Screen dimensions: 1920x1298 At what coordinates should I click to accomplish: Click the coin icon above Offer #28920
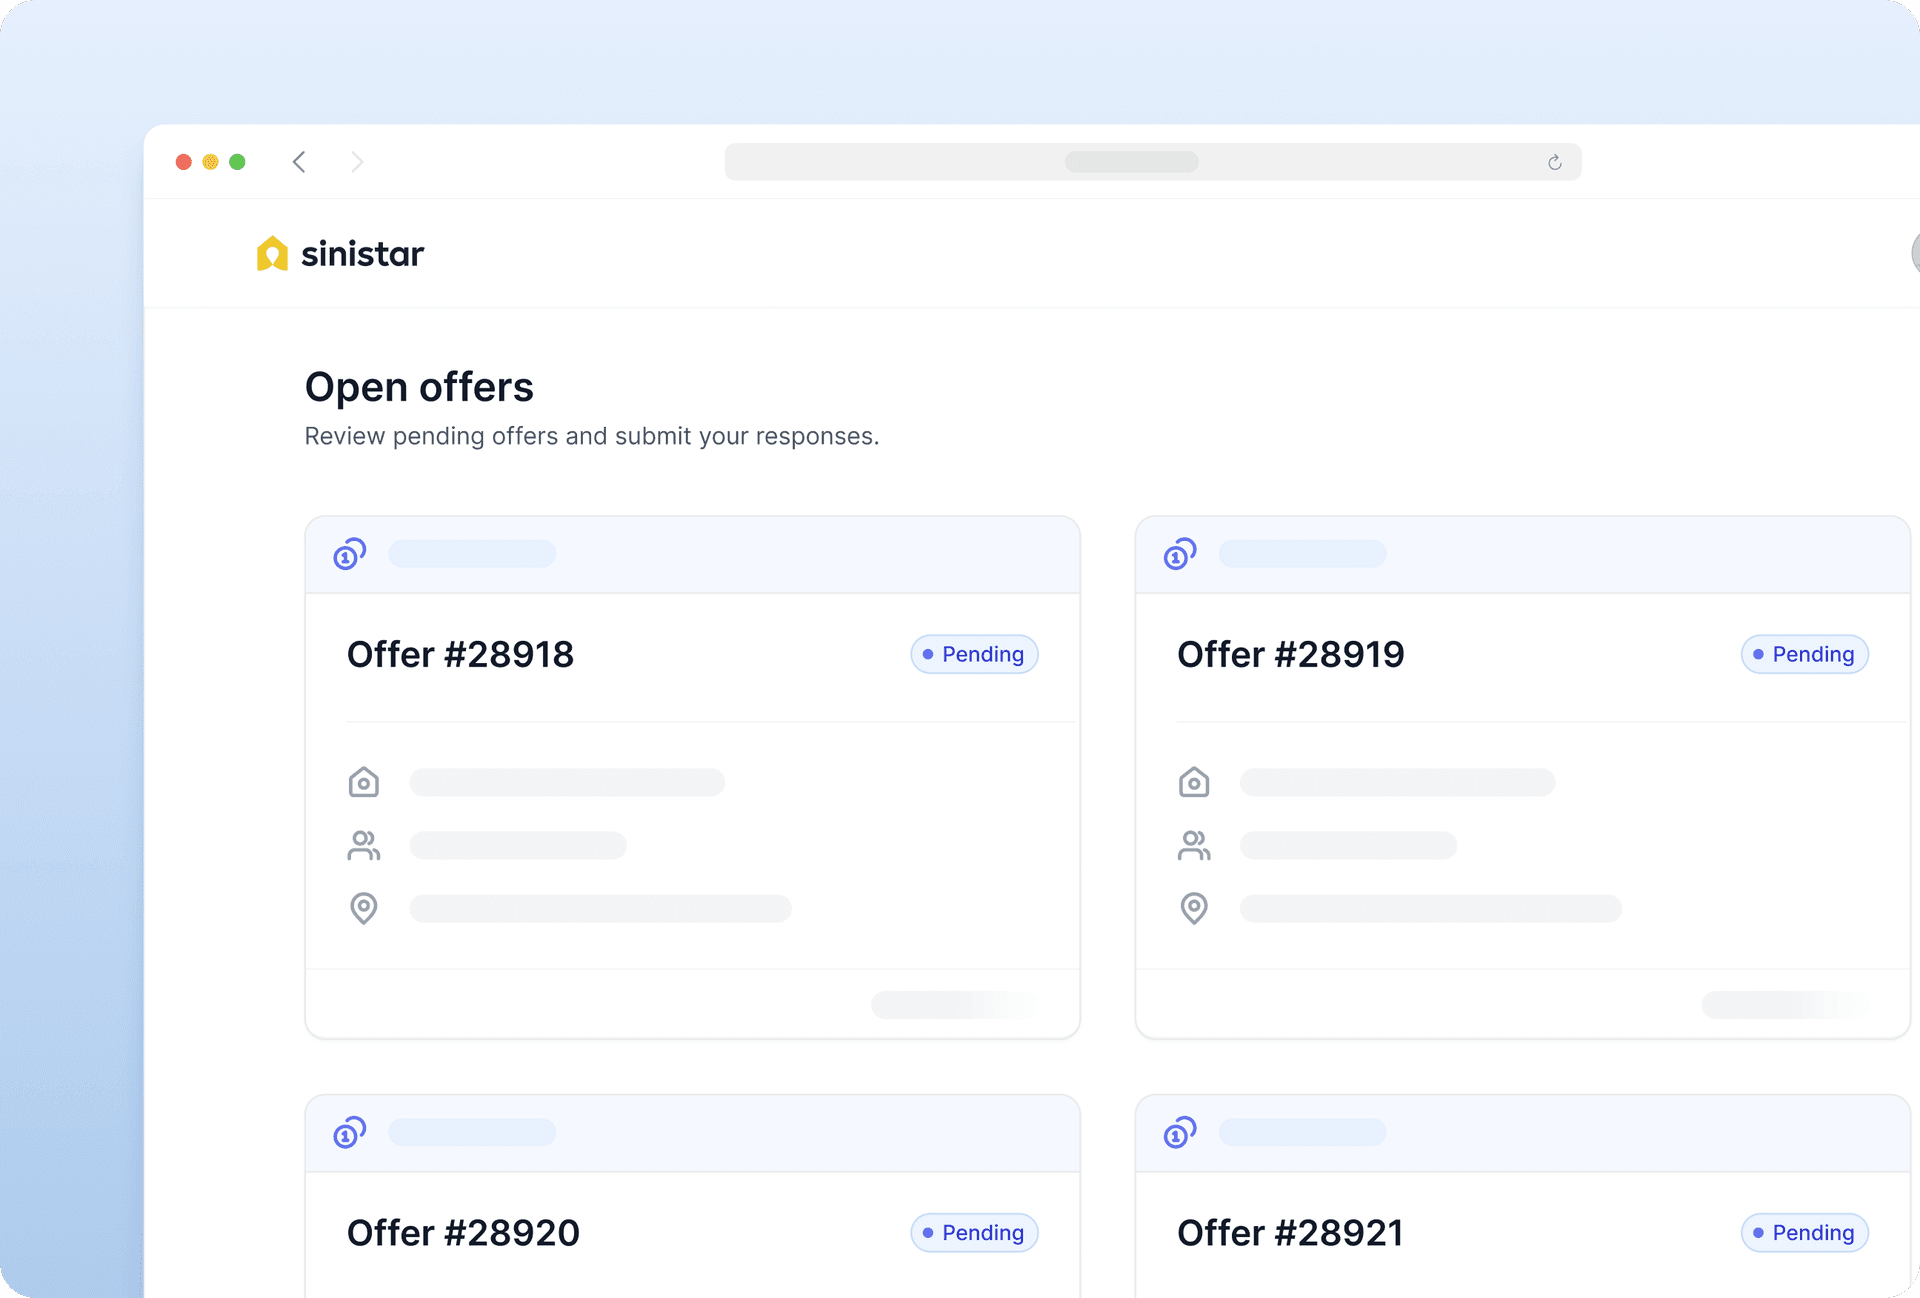pos(349,1132)
